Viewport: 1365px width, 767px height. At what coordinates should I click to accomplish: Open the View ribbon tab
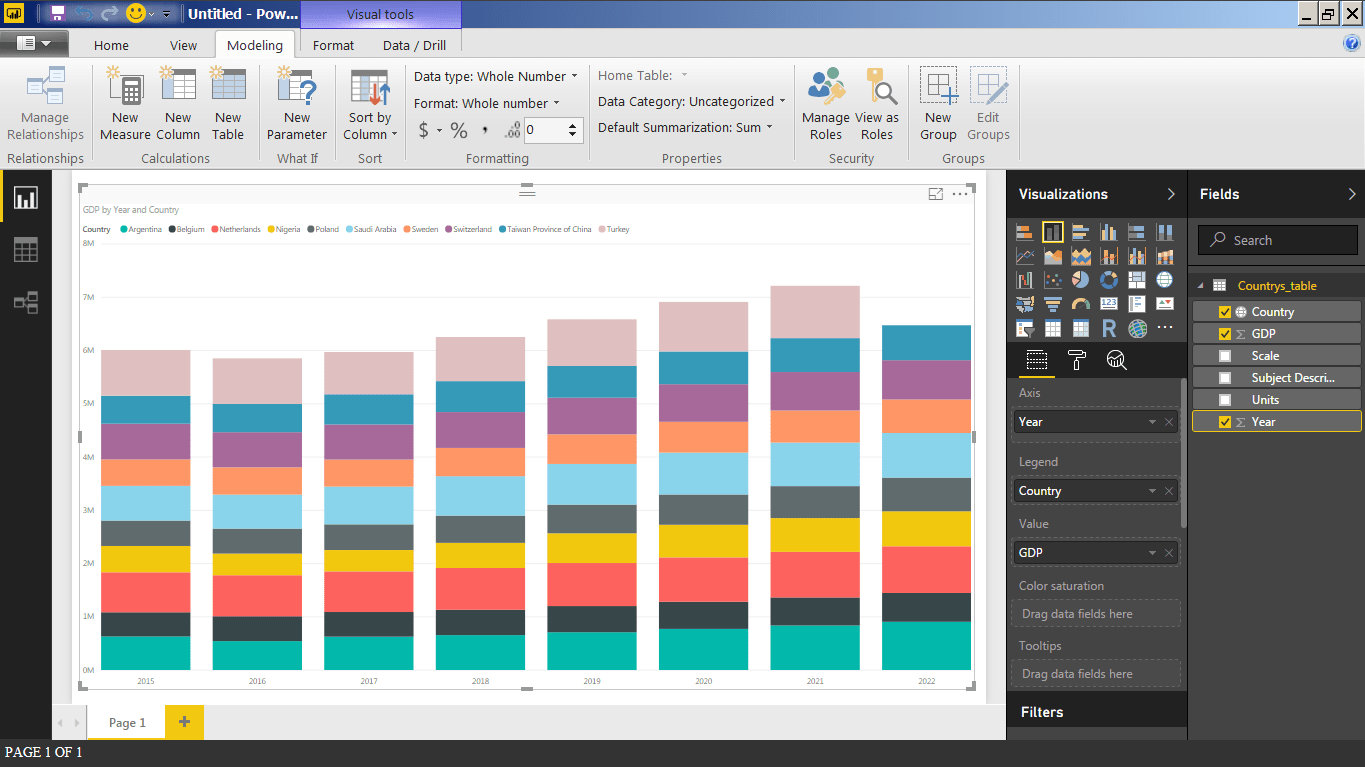point(183,44)
